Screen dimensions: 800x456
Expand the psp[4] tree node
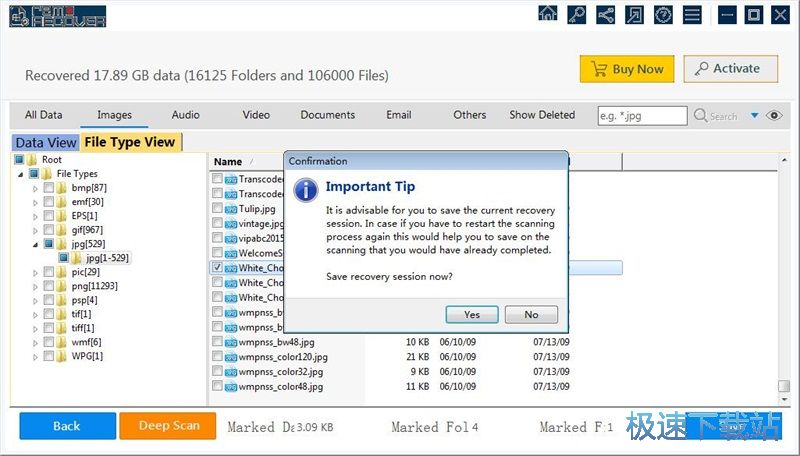pos(35,301)
